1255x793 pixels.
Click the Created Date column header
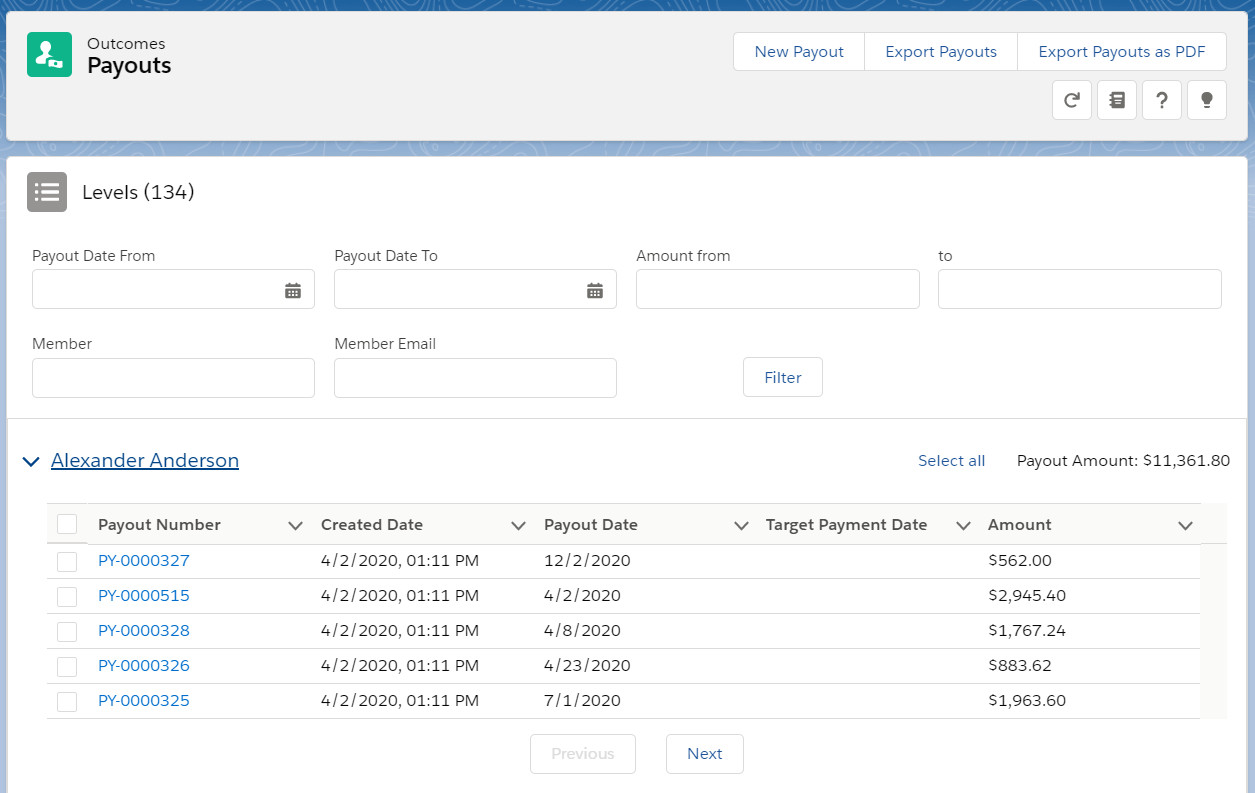(x=372, y=525)
